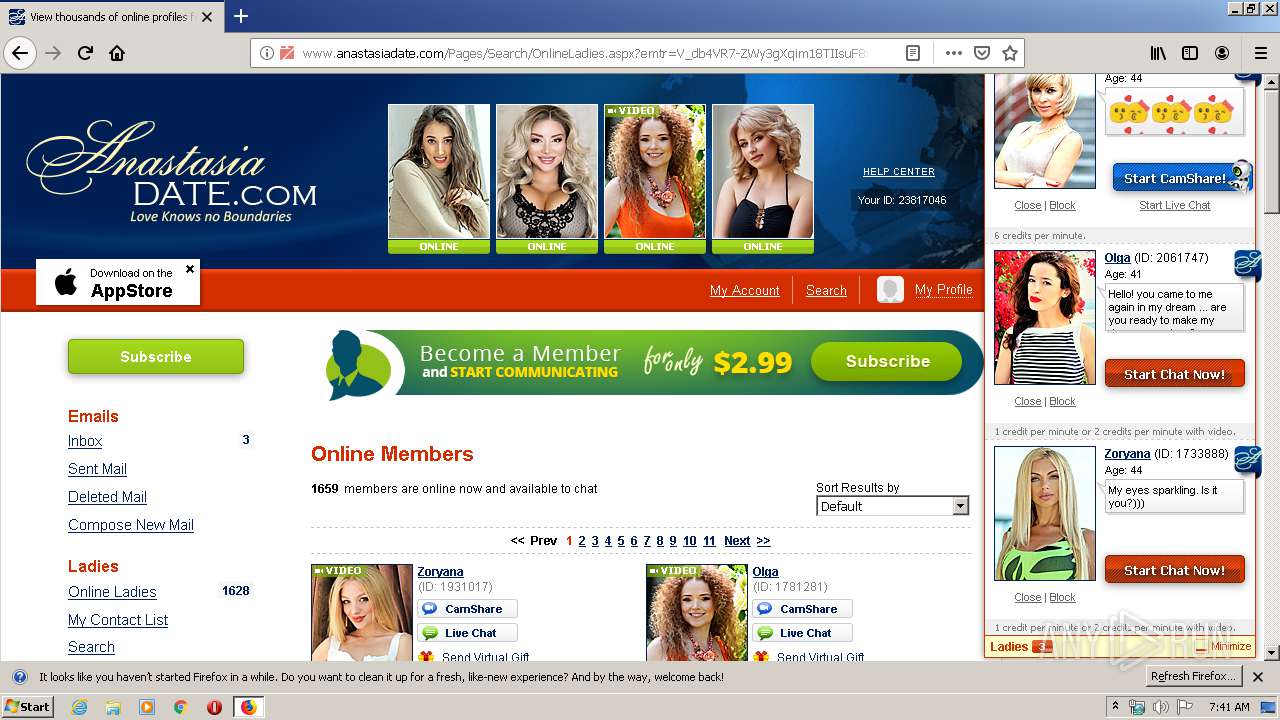Open Firefox account icon
The image size is (1280, 720).
(x=1222, y=53)
